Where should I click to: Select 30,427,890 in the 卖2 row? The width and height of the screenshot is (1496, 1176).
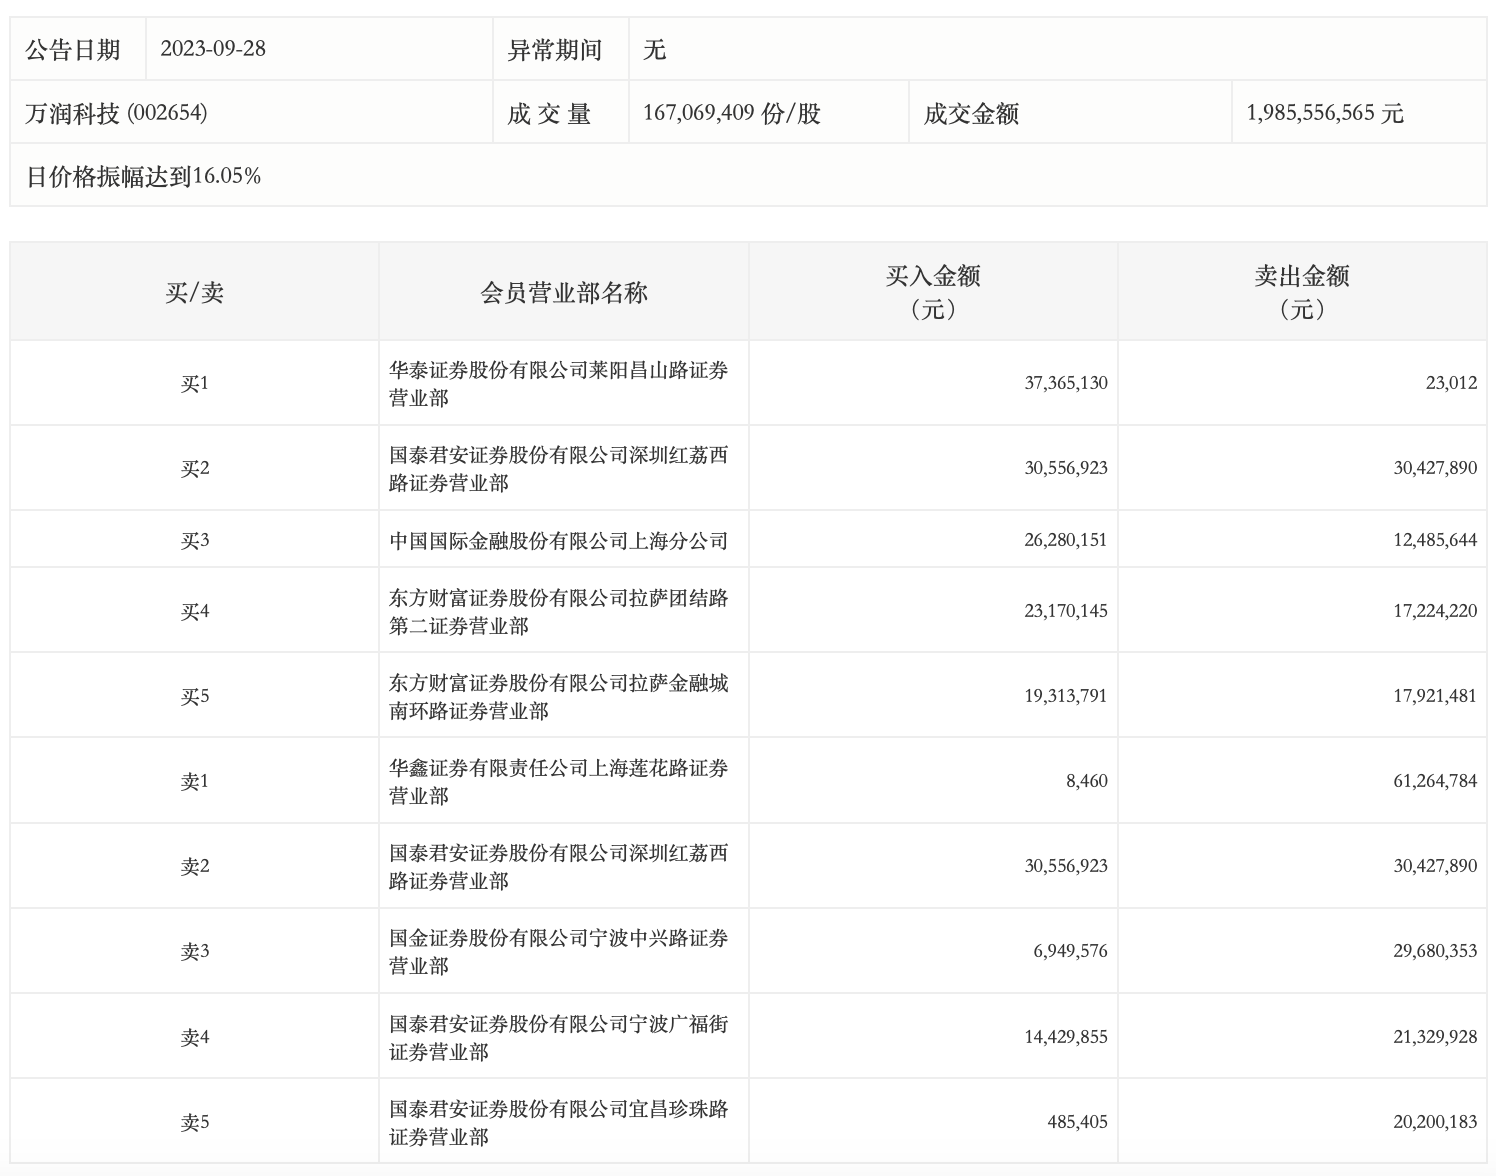(x=1435, y=866)
